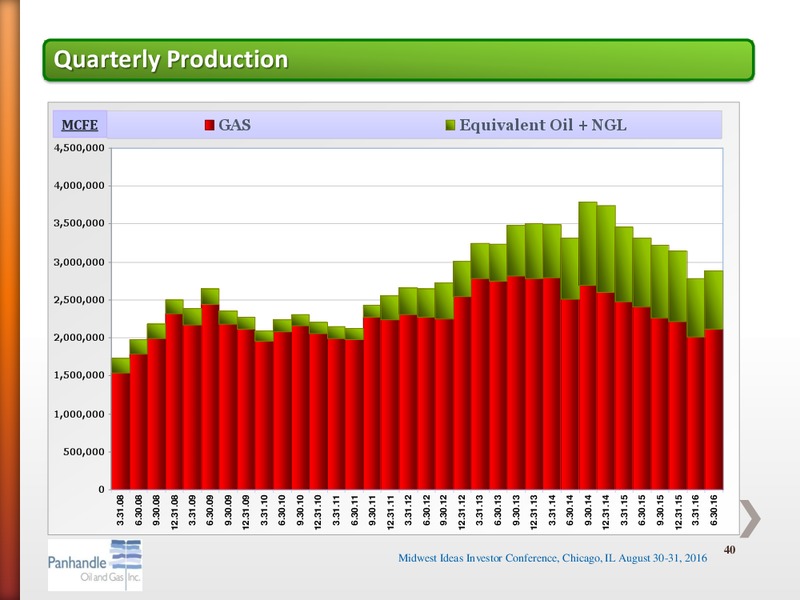Click the 3.31.16 x-axis label

click(x=696, y=510)
